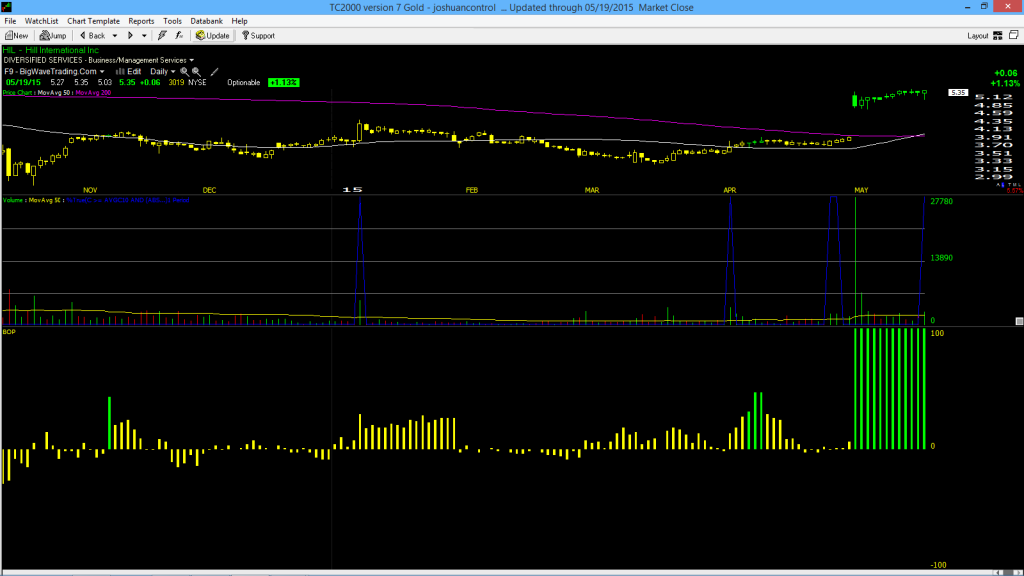Viewport: 1024px width, 576px height.
Task: Go Back using the left arrow
Action: coord(92,36)
